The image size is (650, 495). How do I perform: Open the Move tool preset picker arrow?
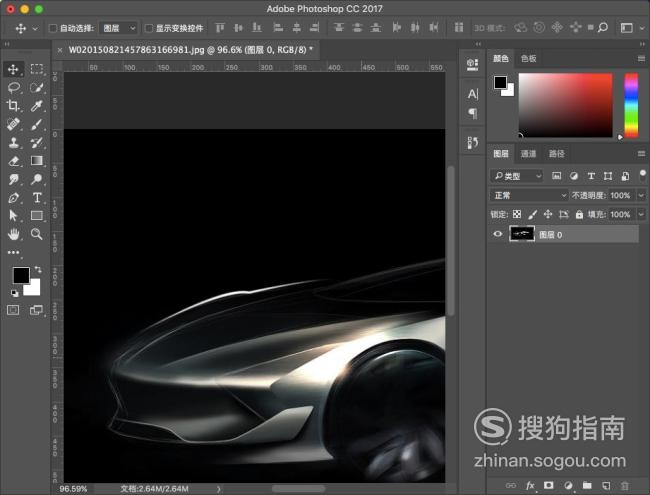pyautogui.click(x=35, y=29)
